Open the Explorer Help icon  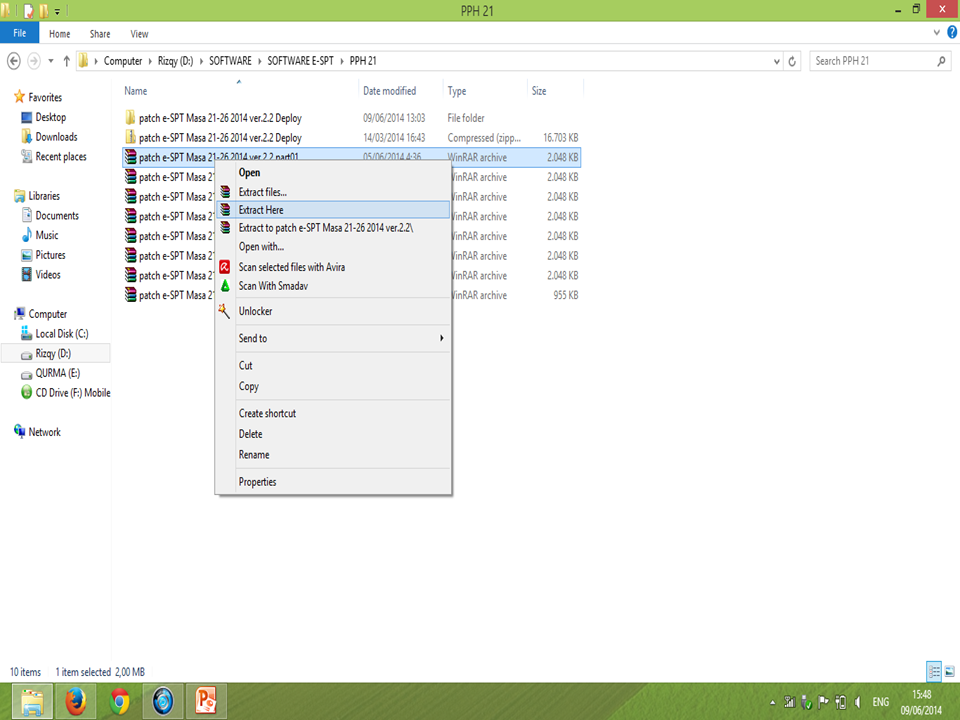click(952, 32)
